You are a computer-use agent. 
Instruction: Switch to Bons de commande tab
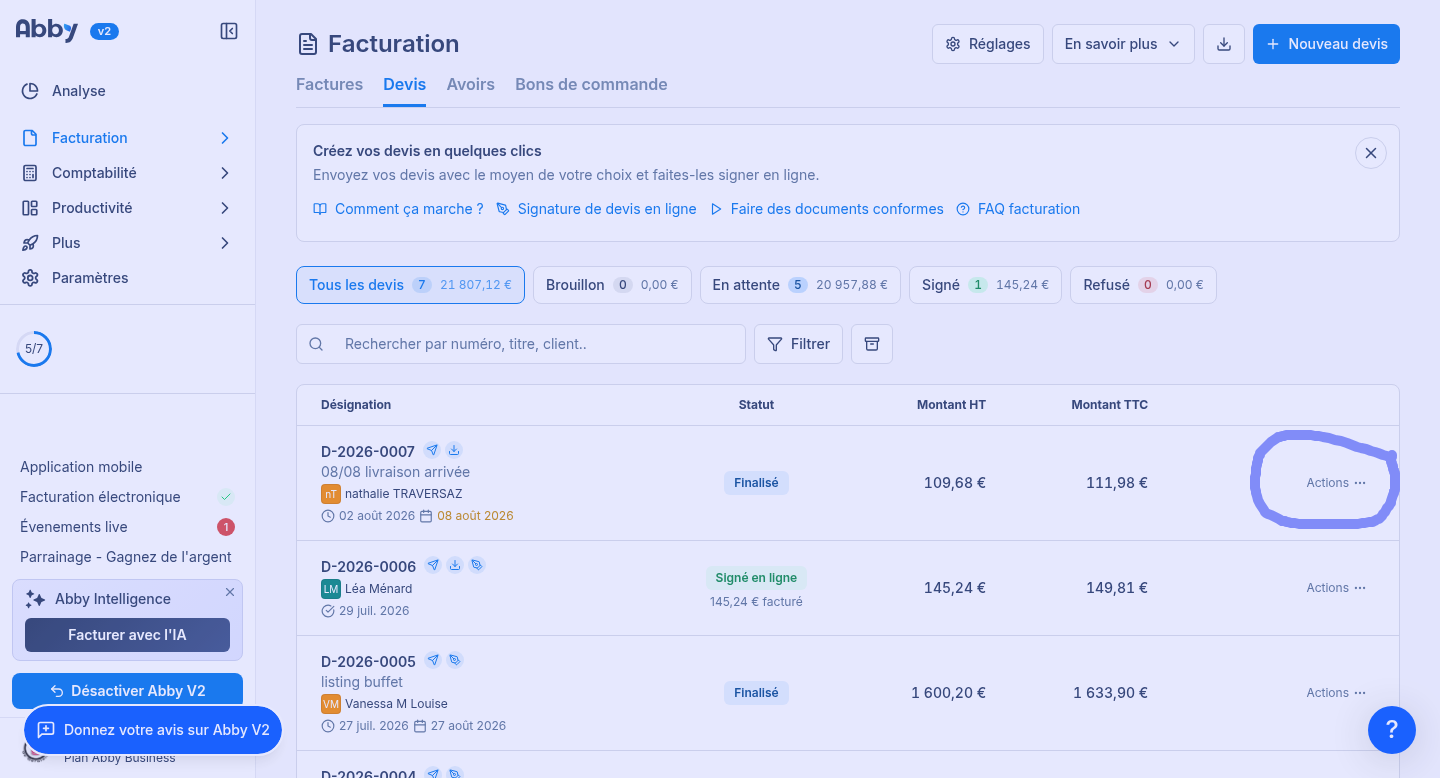pyautogui.click(x=591, y=84)
